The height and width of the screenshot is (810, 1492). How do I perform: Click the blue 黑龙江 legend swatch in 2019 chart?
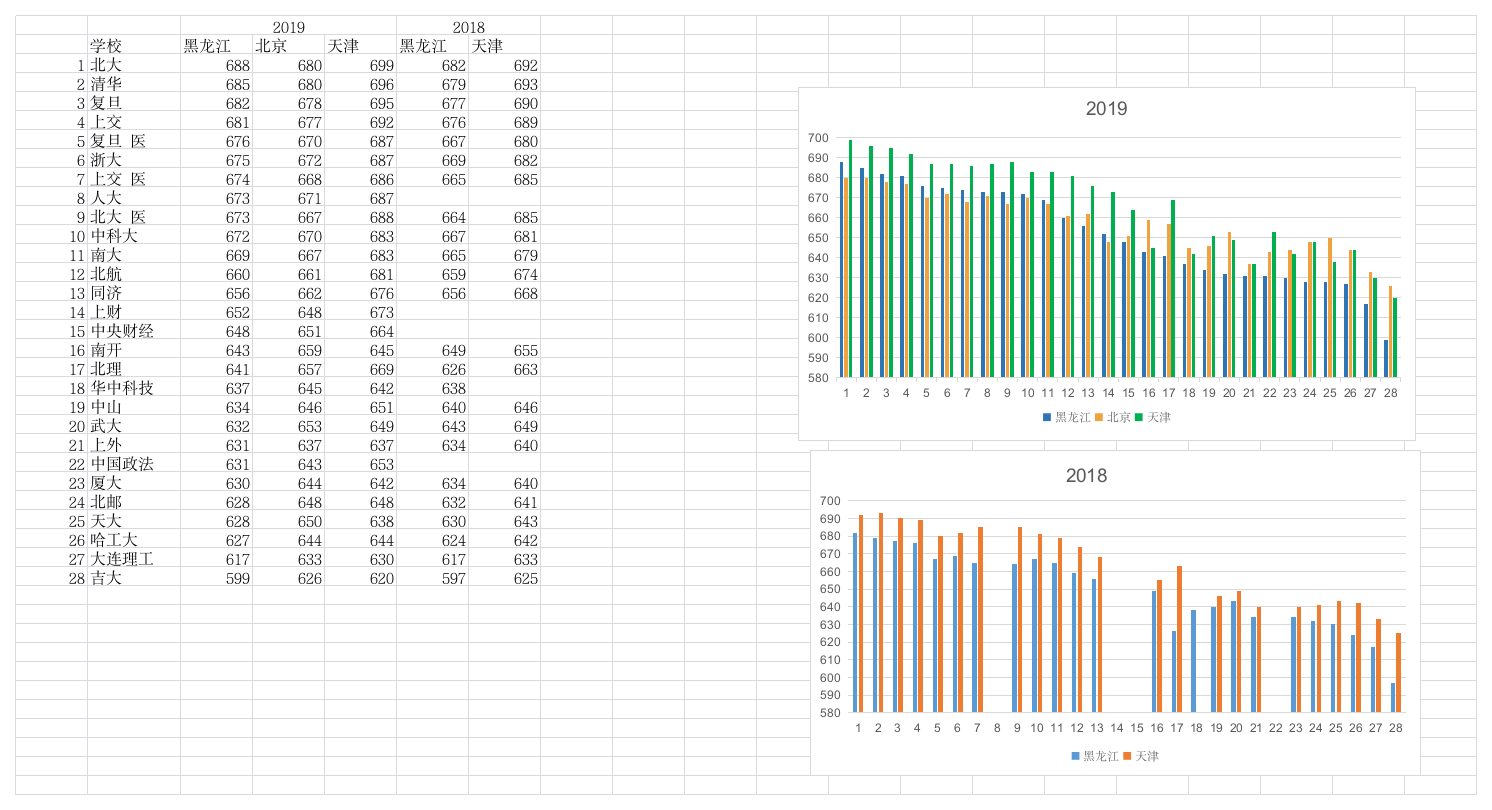(1046, 417)
